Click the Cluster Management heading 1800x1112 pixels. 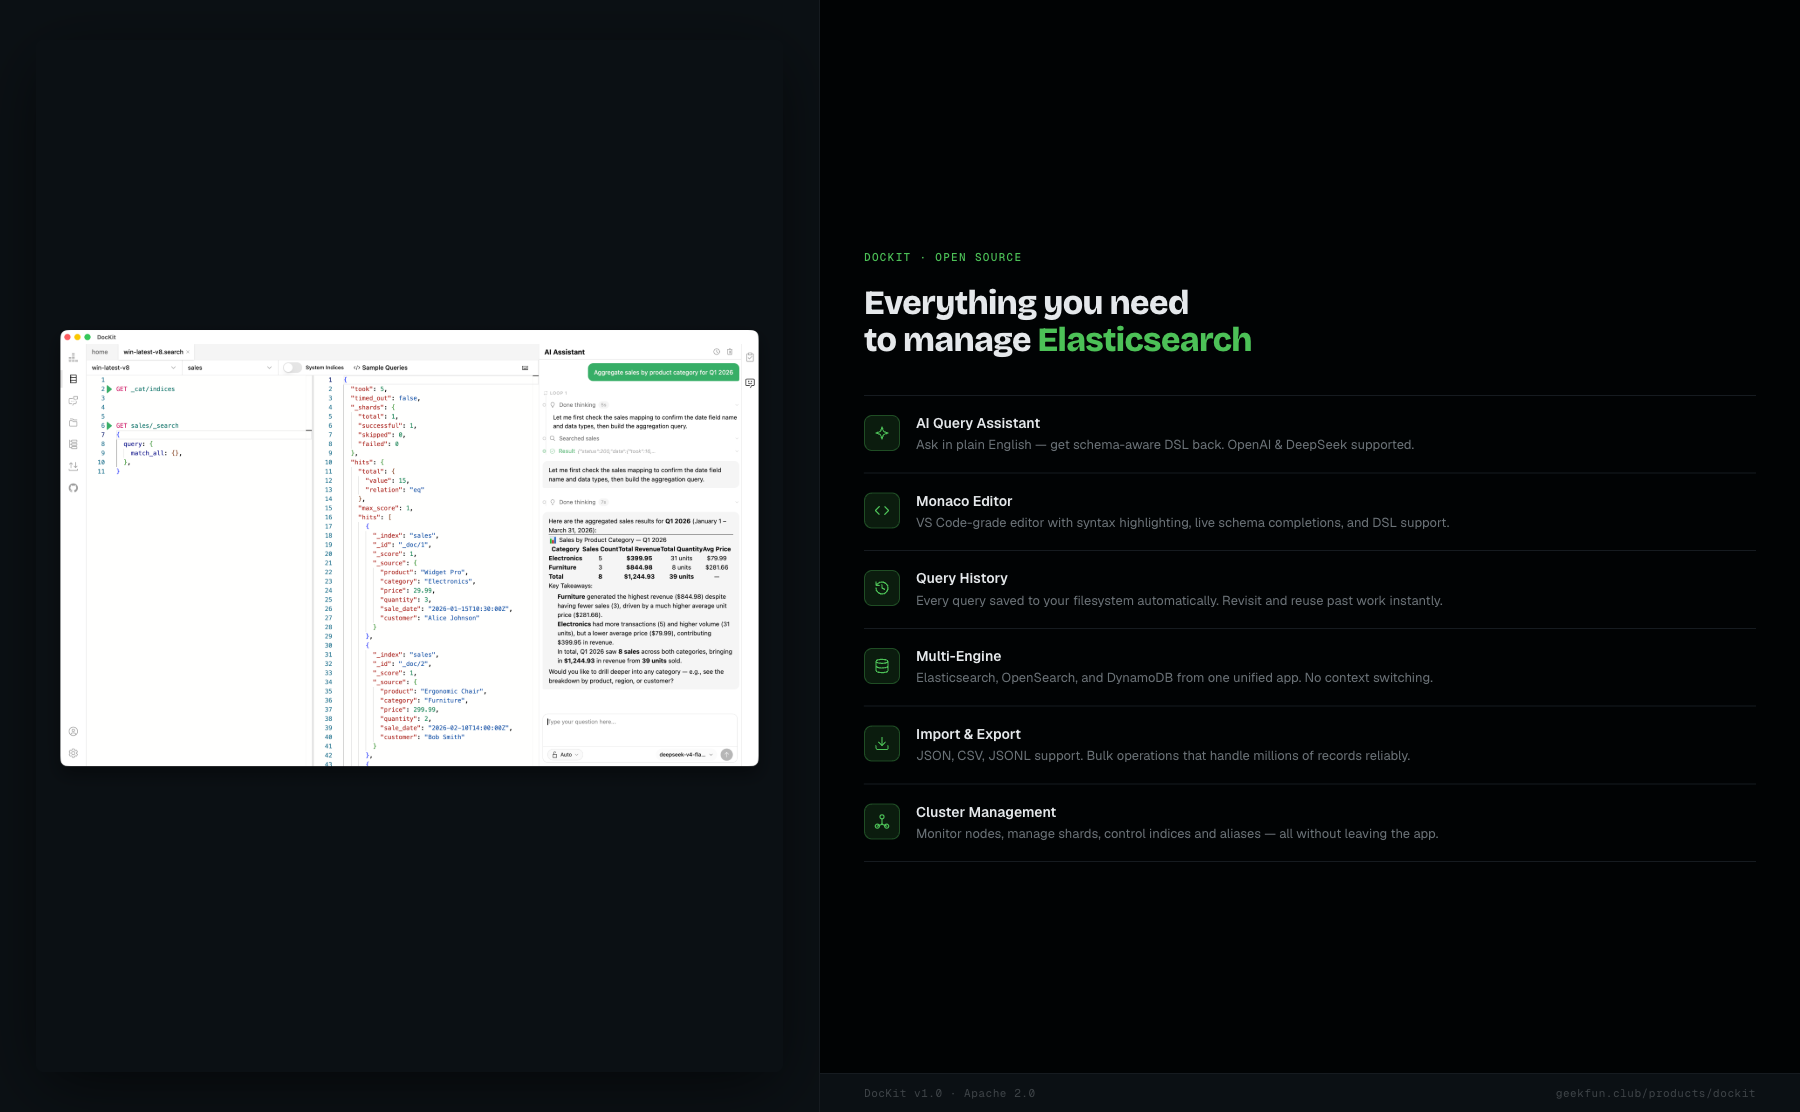point(986,812)
